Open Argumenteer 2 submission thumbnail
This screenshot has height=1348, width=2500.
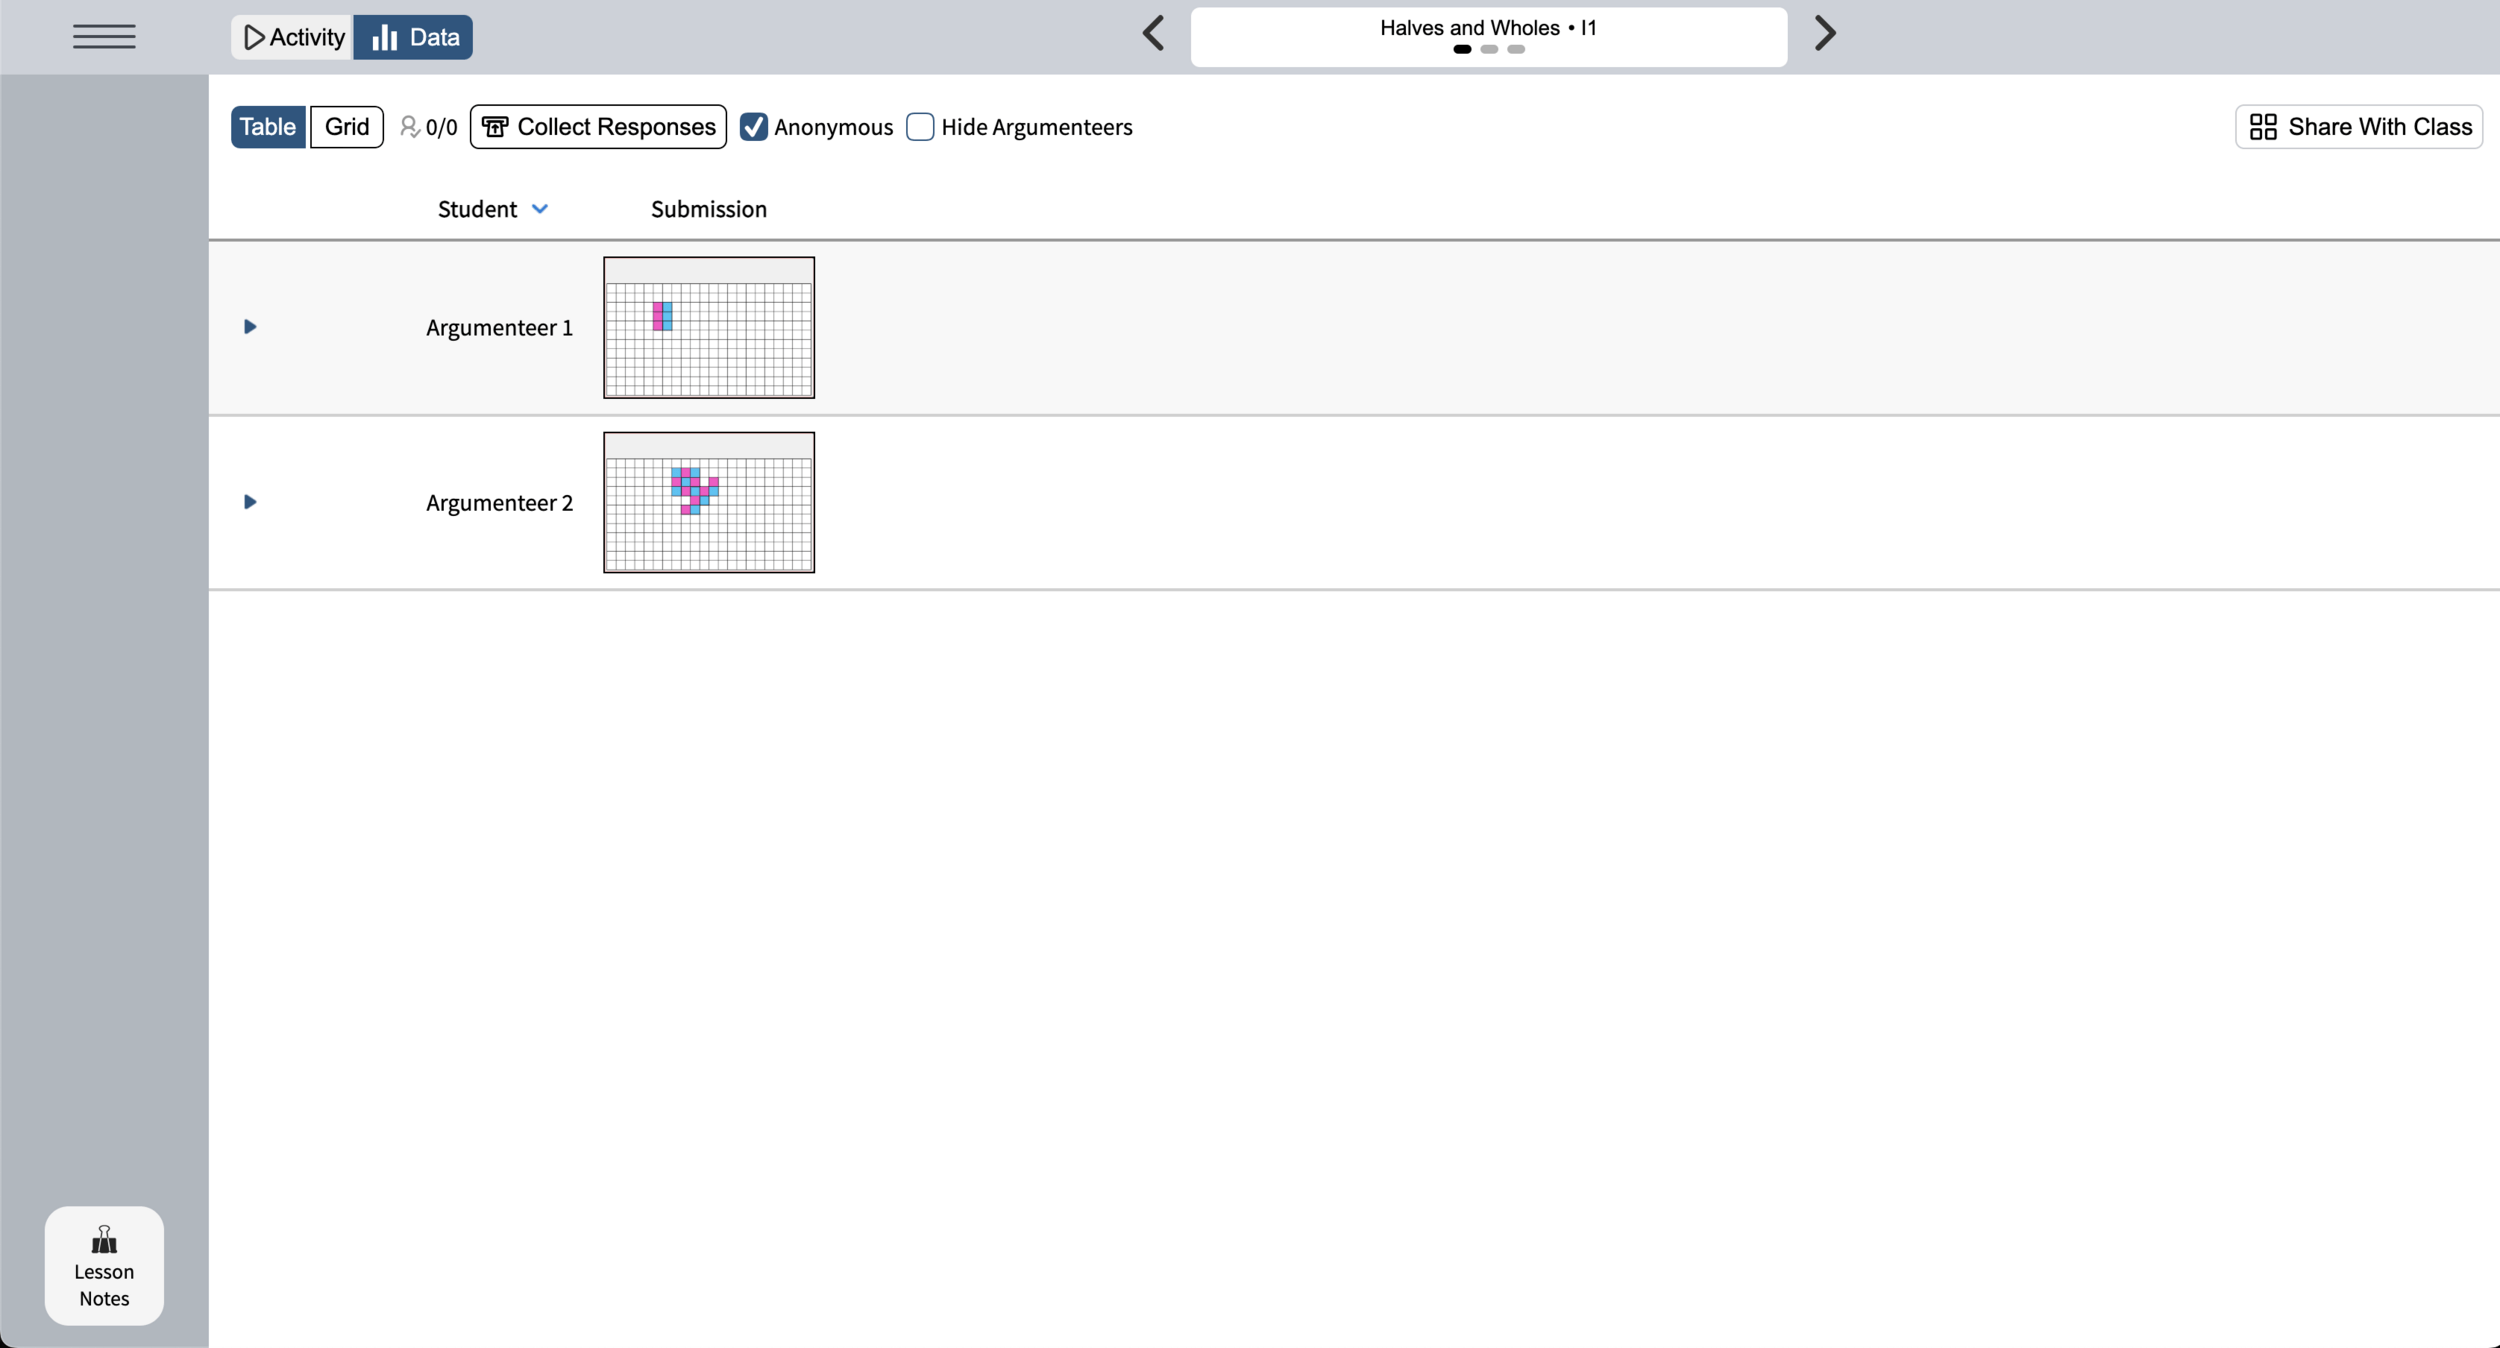pyautogui.click(x=709, y=503)
